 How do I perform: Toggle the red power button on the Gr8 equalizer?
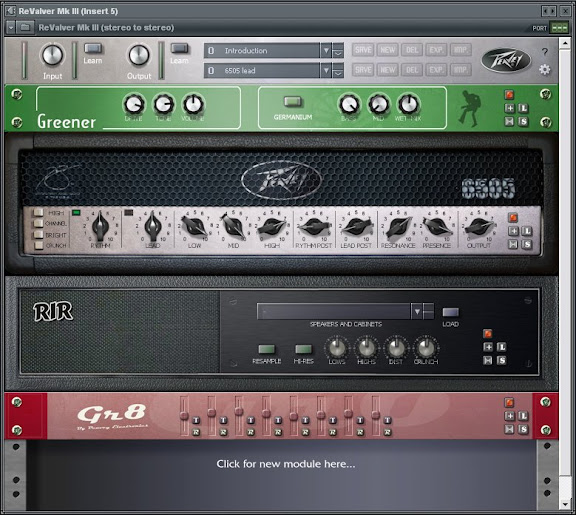click(510, 402)
